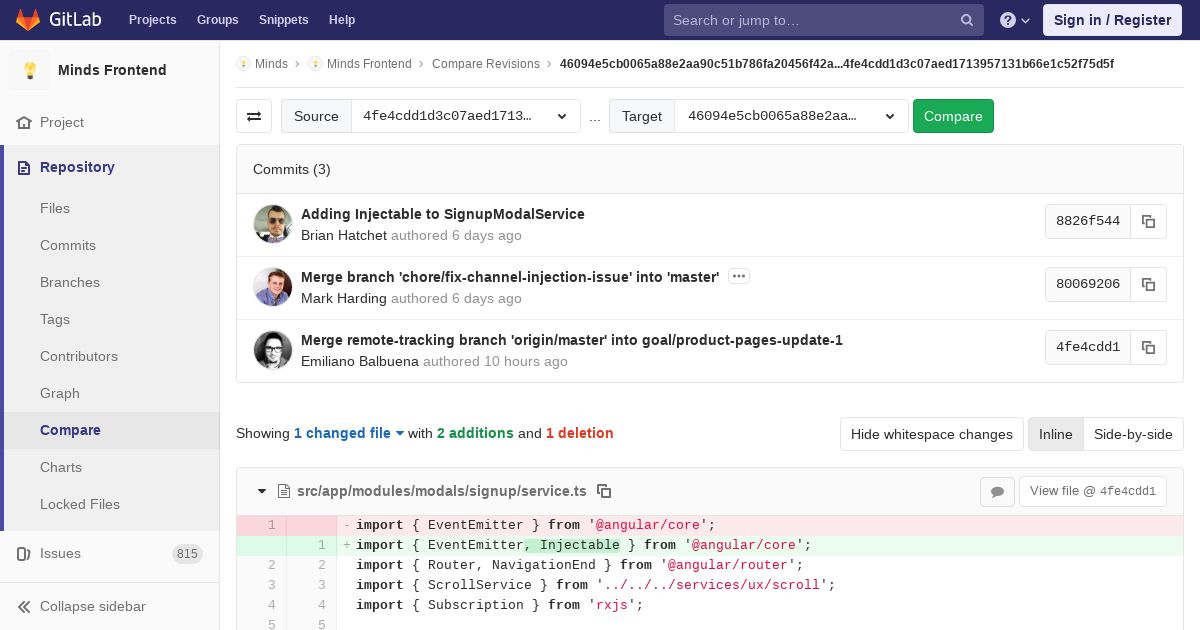The width and height of the screenshot is (1200, 630).
Task: Click the Issues icon in sidebar
Action: pos(24,553)
